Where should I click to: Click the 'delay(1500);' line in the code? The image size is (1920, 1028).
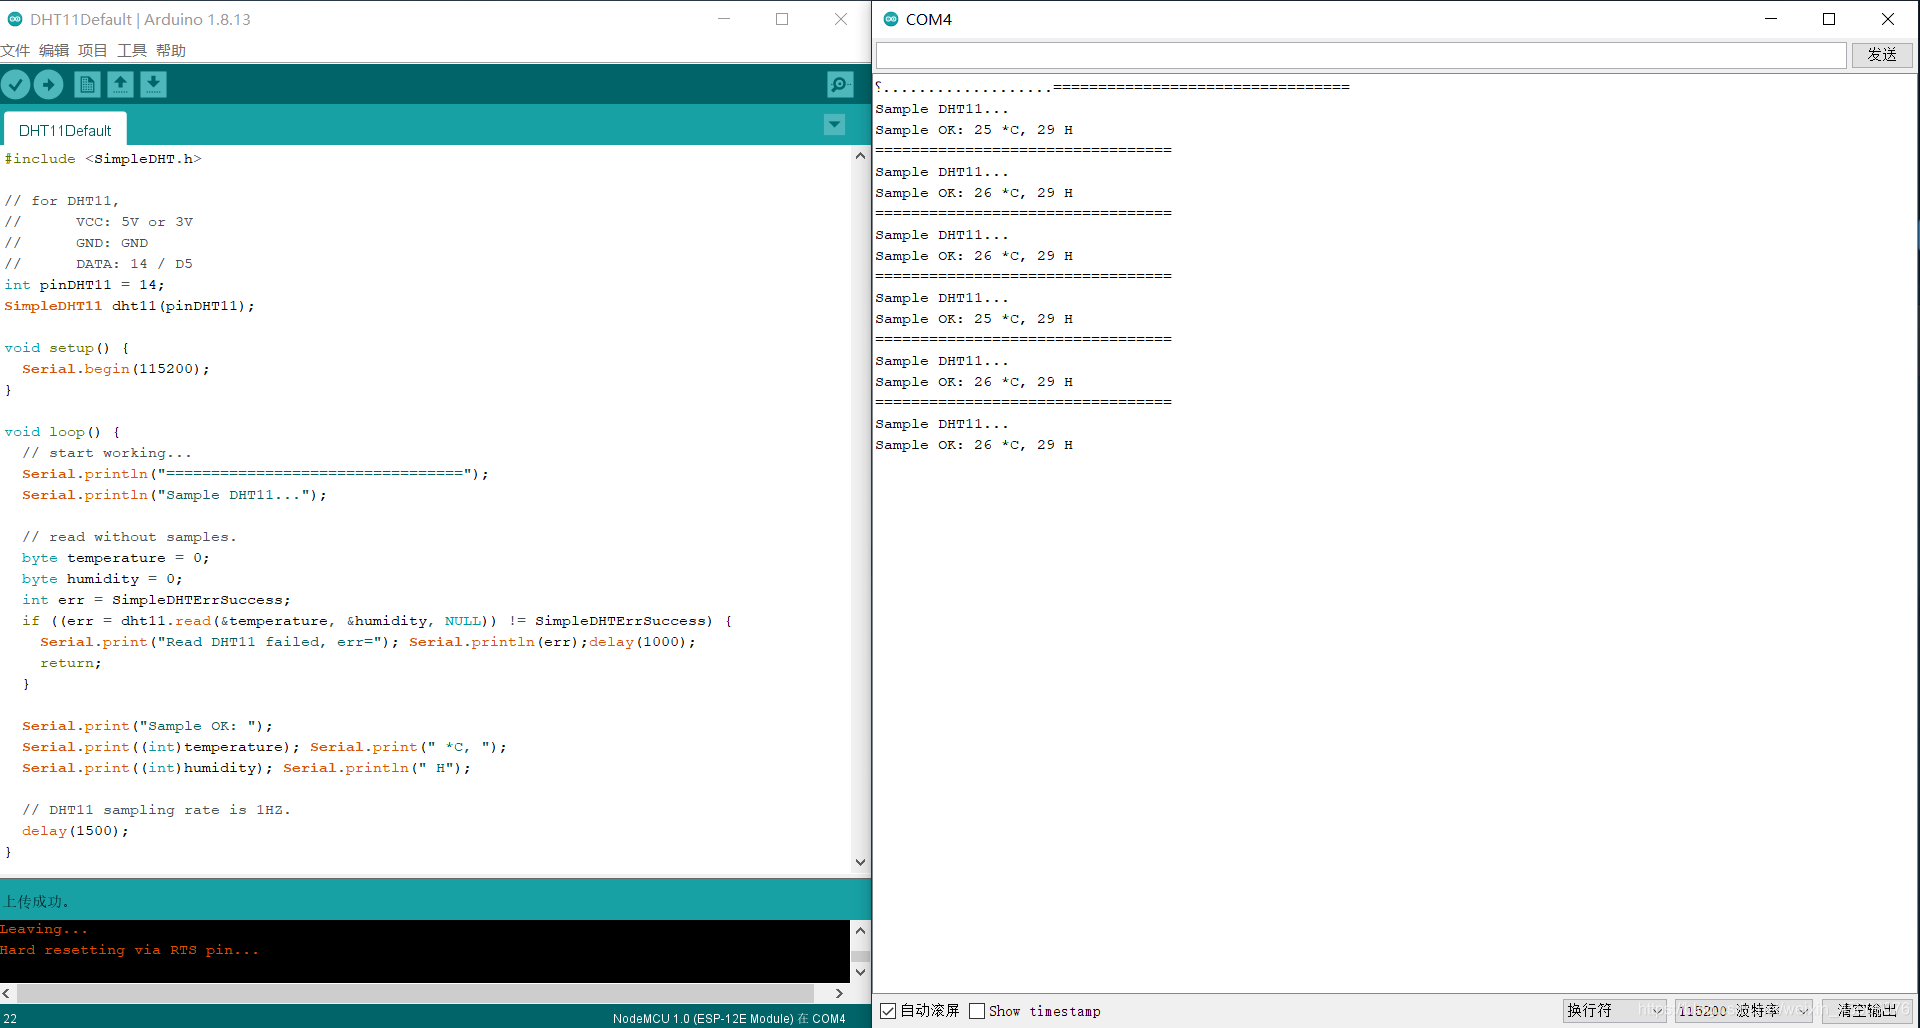click(x=75, y=831)
